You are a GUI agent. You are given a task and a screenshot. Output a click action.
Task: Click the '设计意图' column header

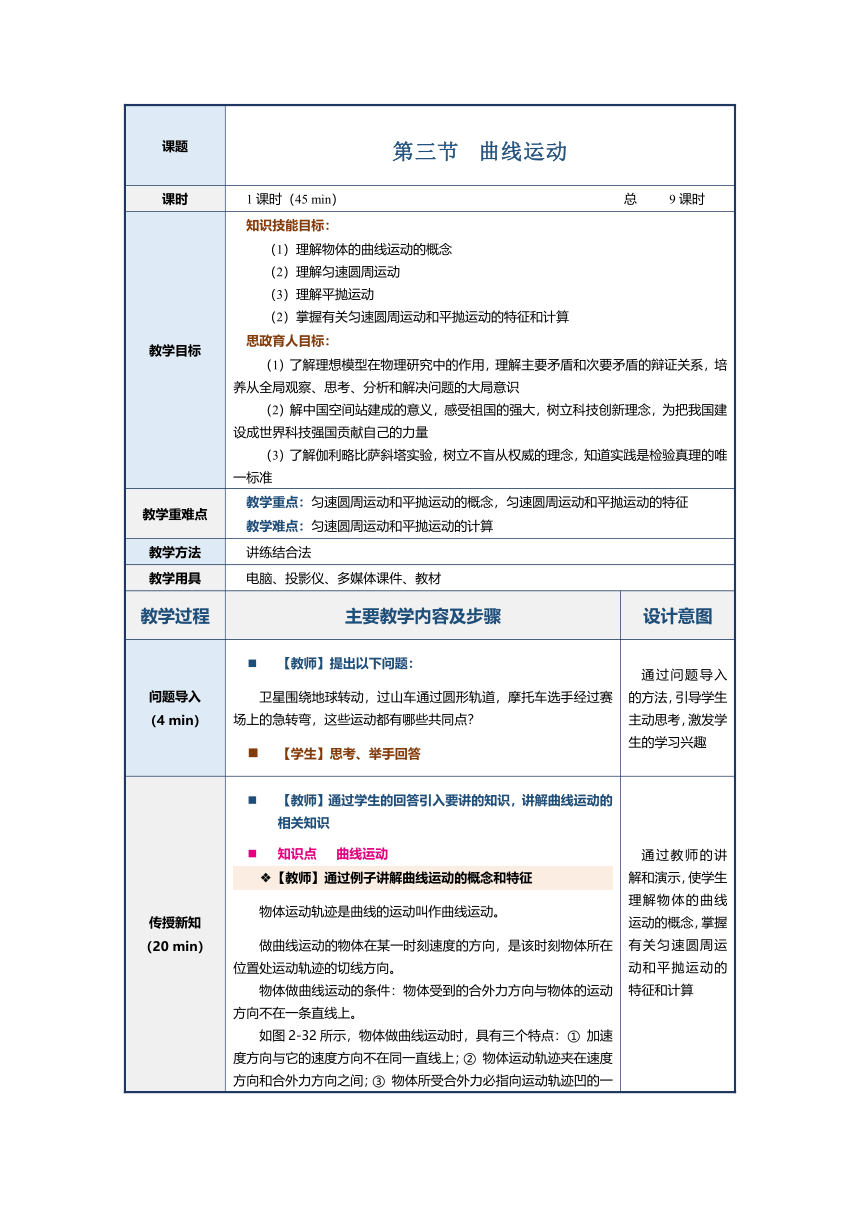pos(678,617)
